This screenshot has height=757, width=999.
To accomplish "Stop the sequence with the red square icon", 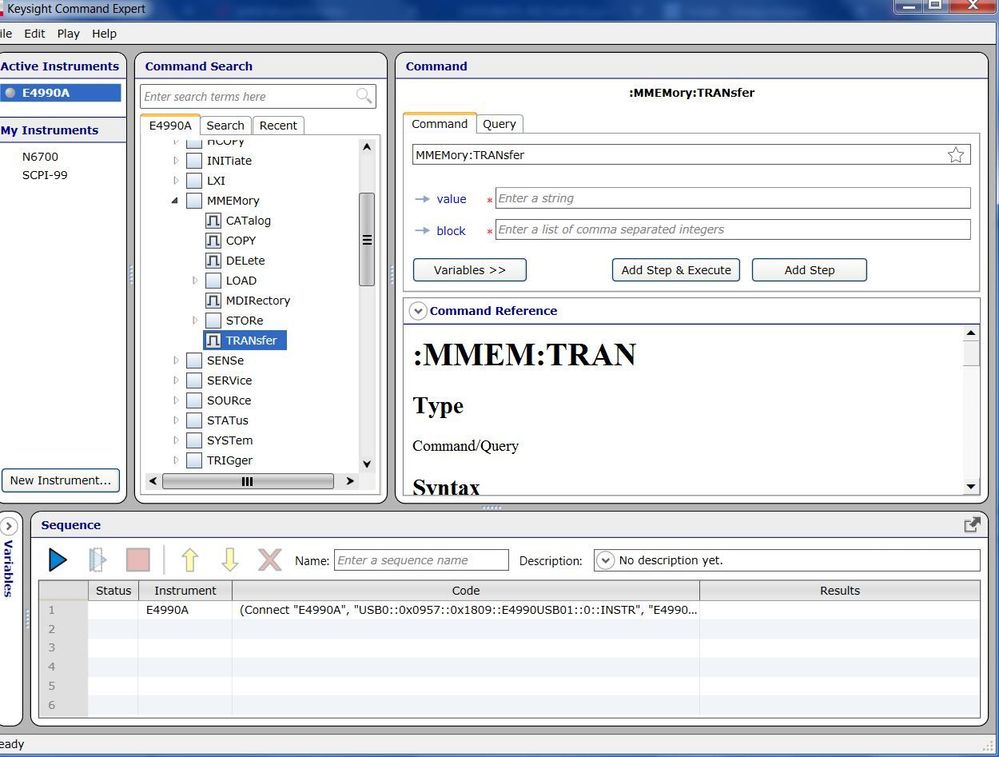I will 138,560.
